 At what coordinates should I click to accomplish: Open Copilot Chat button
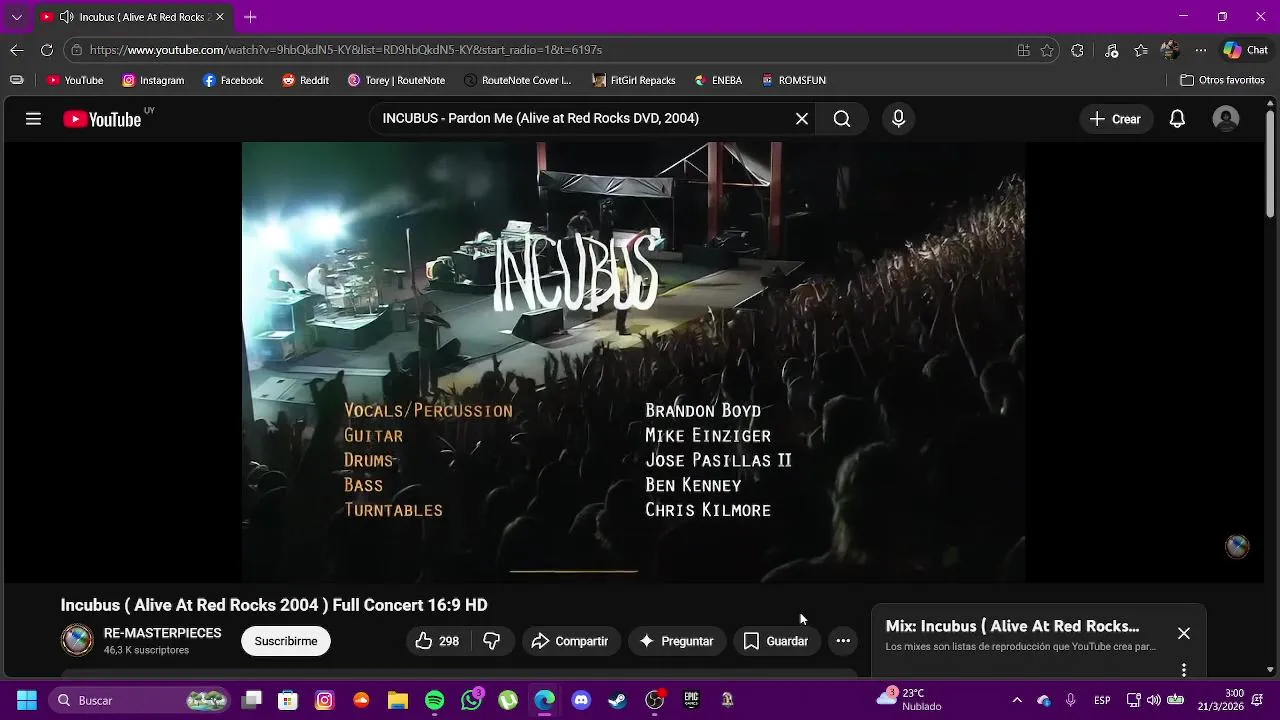pos(1246,50)
